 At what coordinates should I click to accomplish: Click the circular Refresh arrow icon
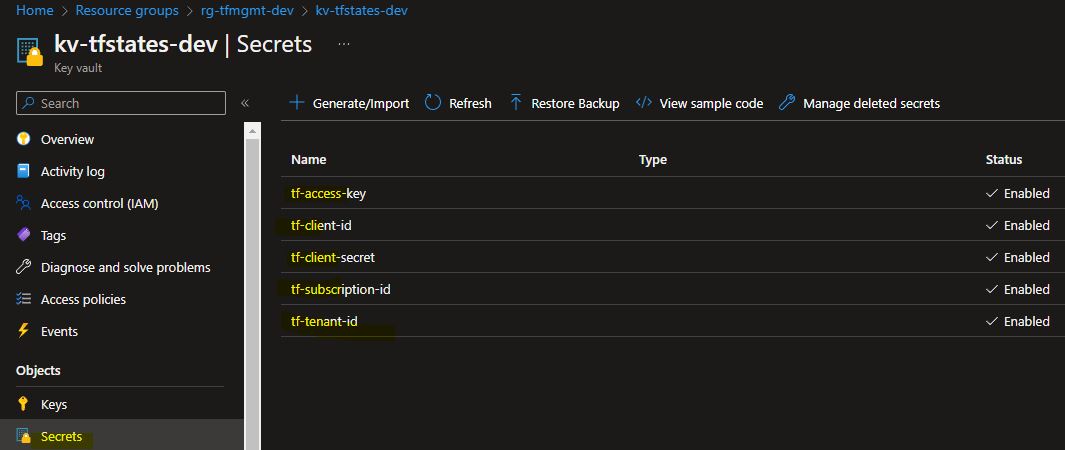tap(433, 102)
